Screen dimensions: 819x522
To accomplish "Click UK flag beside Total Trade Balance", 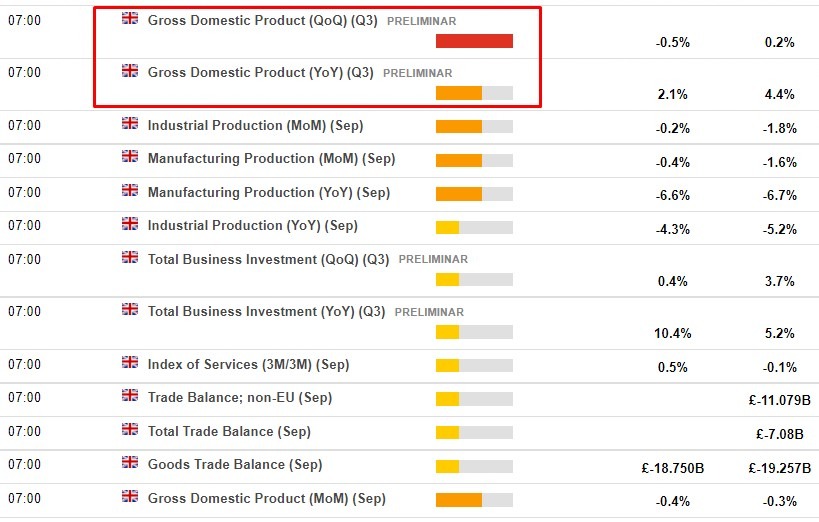I will point(130,429).
